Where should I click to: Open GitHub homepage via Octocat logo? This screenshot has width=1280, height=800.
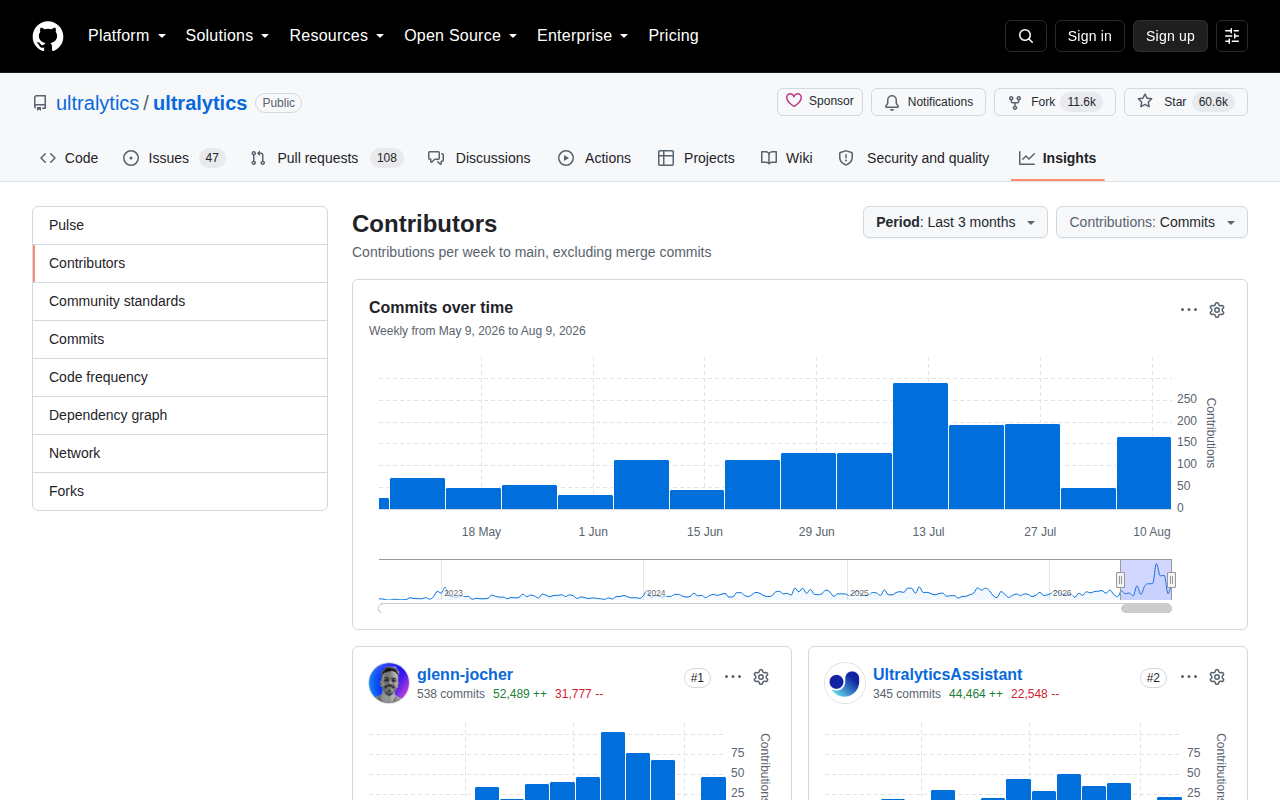point(48,36)
